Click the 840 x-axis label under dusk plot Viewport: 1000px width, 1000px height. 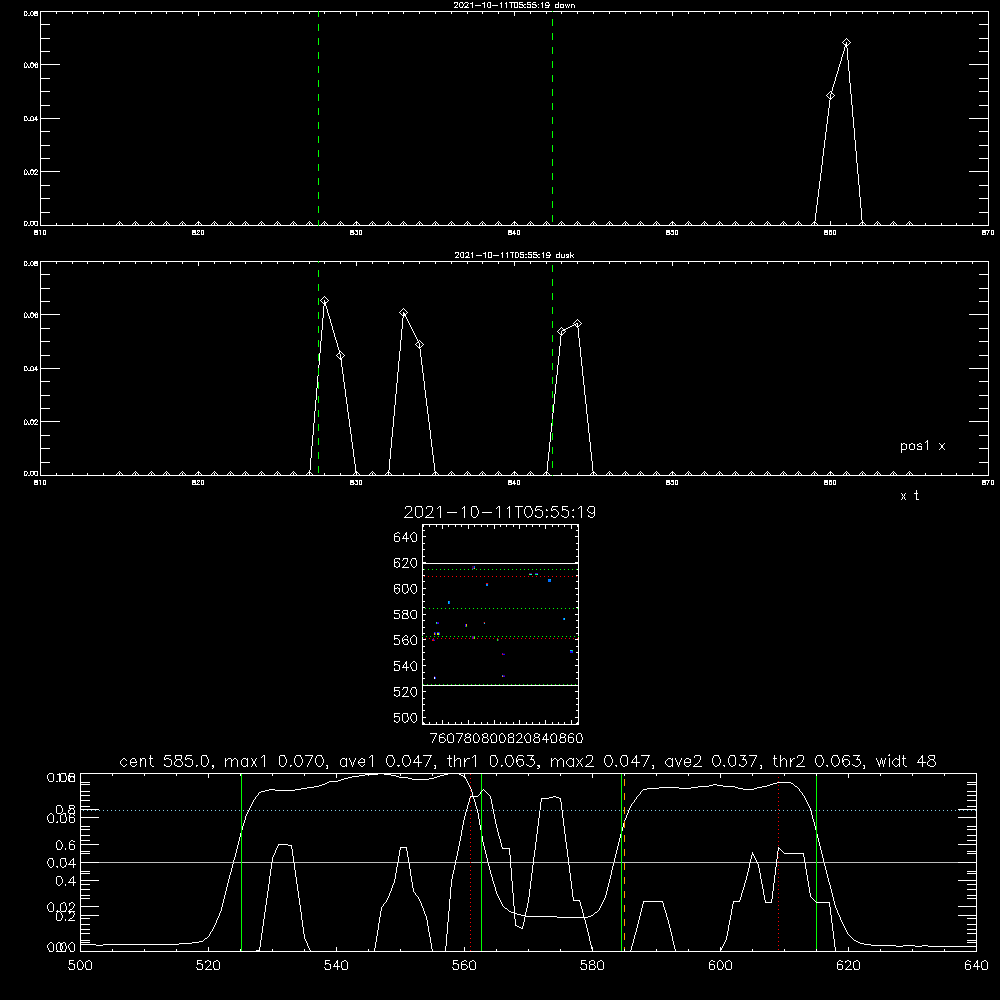[x=514, y=483]
